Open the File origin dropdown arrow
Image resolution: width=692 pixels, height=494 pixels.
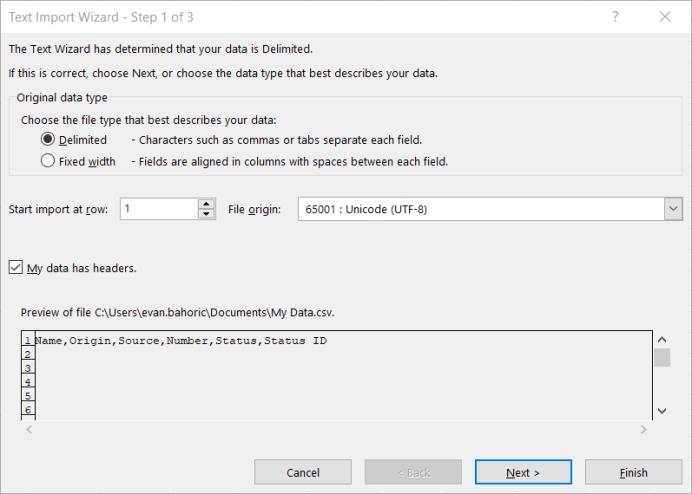(673, 209)
